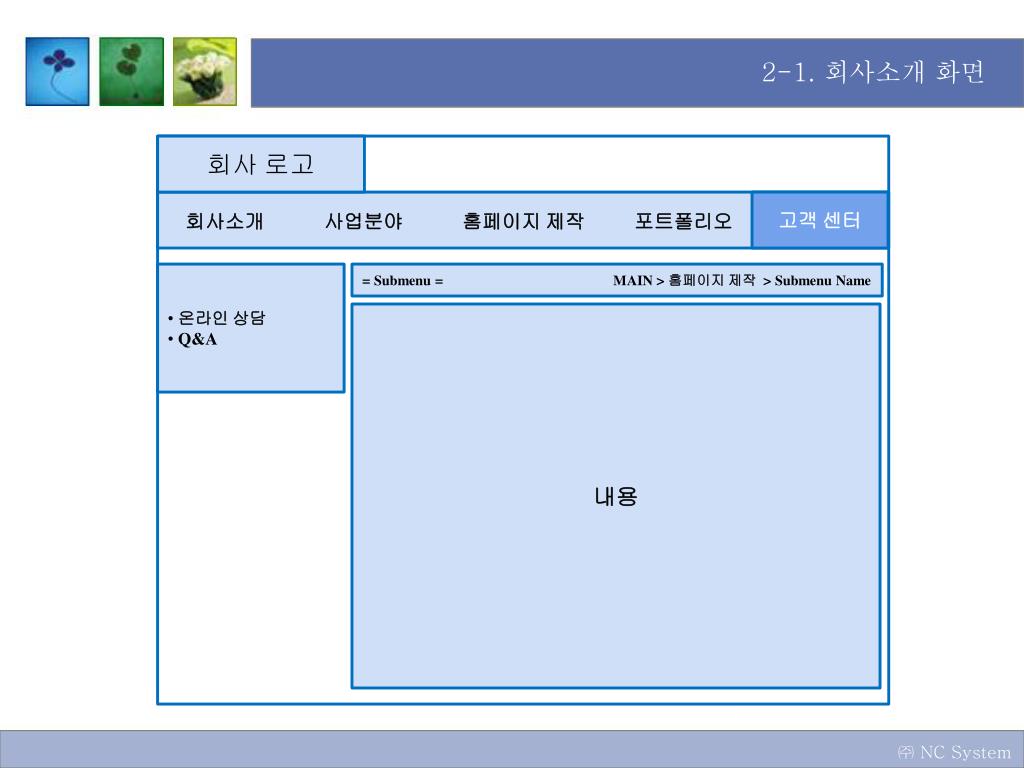Viewport: 1024px width, 768px height.
Task: Open the 사업분야 menu item
Action: [364, 221]
